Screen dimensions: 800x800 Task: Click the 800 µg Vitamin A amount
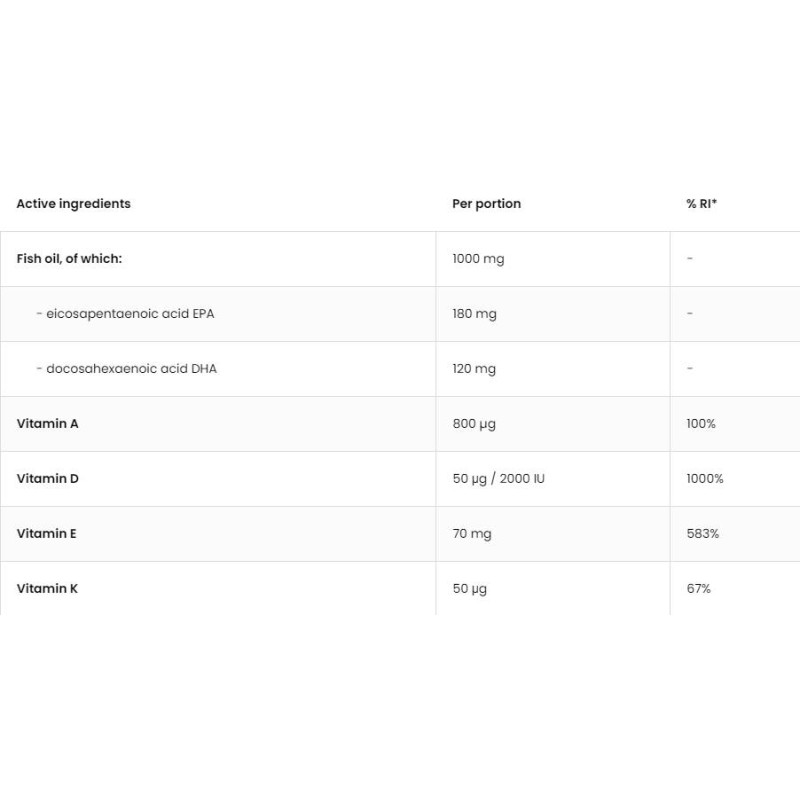474,424
